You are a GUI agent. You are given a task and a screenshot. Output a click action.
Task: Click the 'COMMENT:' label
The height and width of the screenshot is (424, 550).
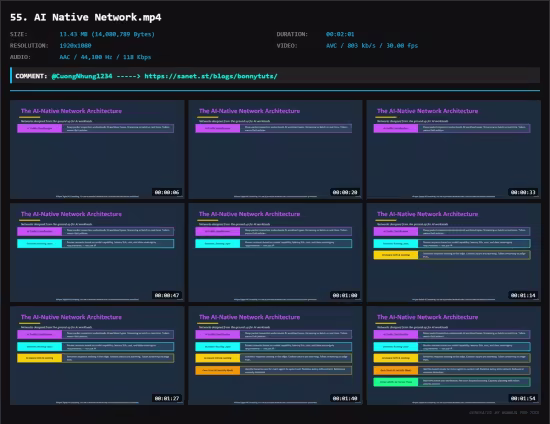[31, 76]
